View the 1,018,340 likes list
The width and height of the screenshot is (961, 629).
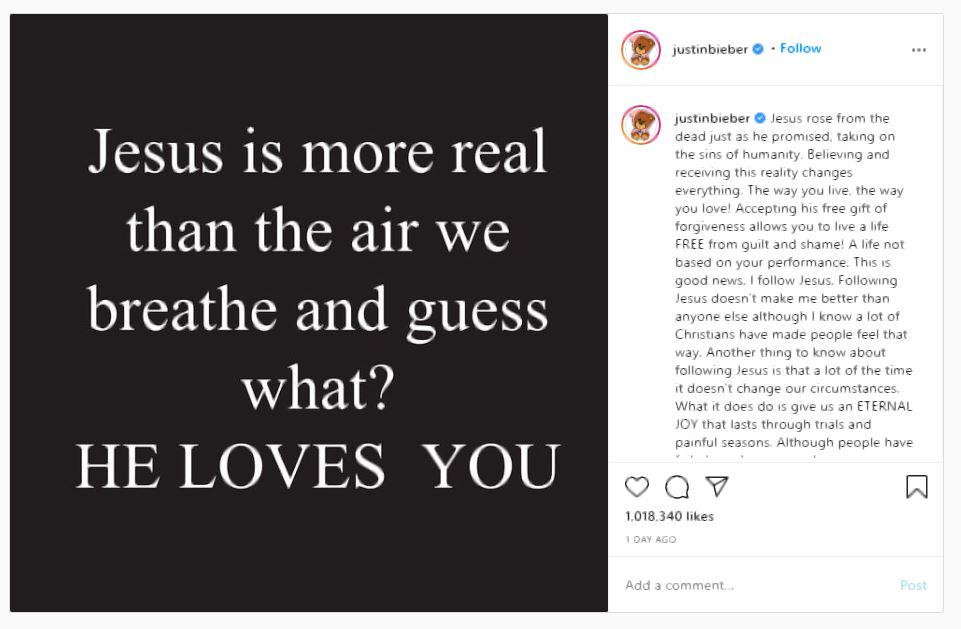(669, 517)
